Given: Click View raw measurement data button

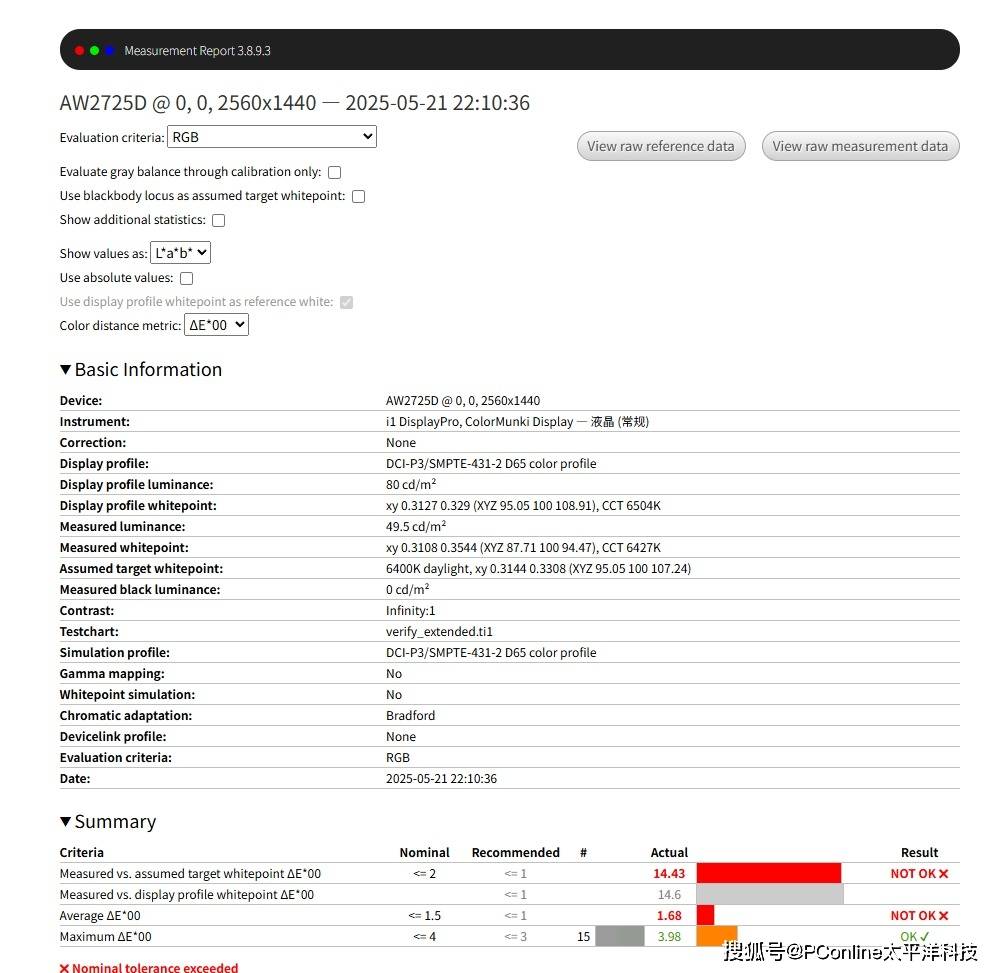Looking at the screenshot, I should [x=860, y=146].
